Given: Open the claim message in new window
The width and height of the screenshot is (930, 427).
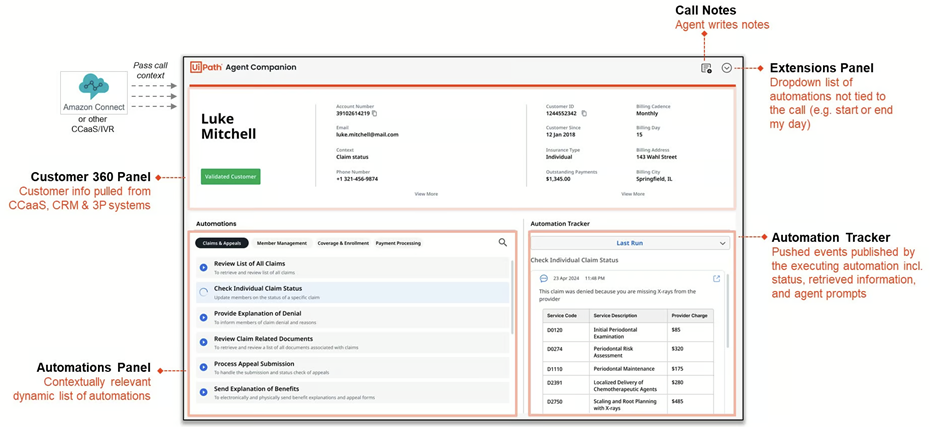Looking at the screenshot, I should click(716, 278).
